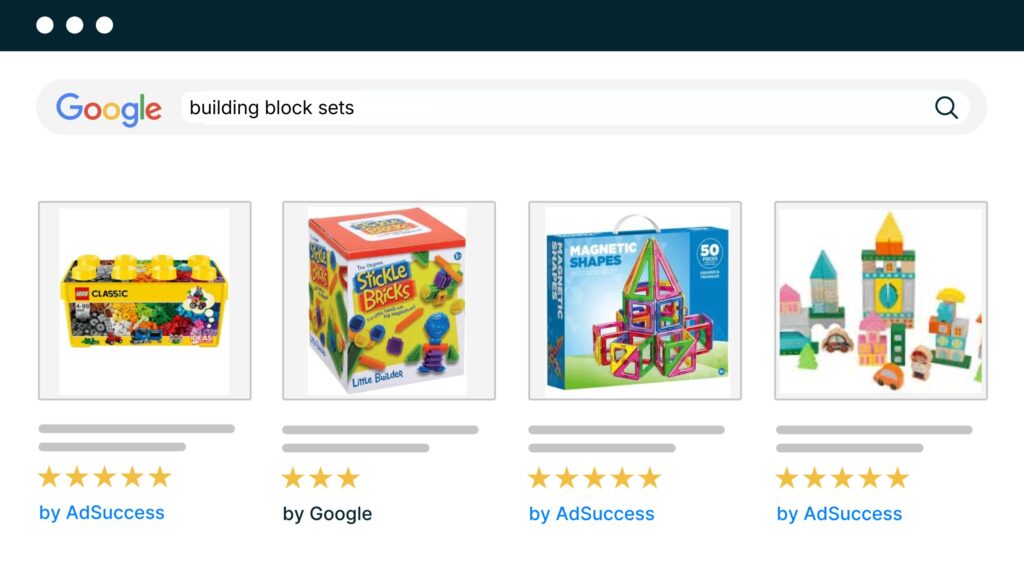Screen dimensions: 1024x582
Task: Click the fifth star of Magnetic Shapes rating
Action: click(x=648, y=477)
